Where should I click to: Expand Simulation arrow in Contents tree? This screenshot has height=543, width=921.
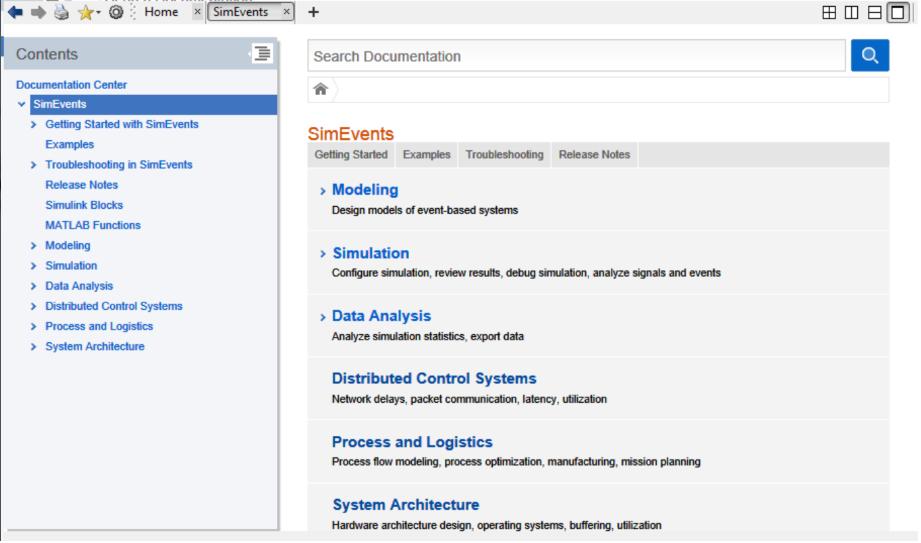pos(33,266)
